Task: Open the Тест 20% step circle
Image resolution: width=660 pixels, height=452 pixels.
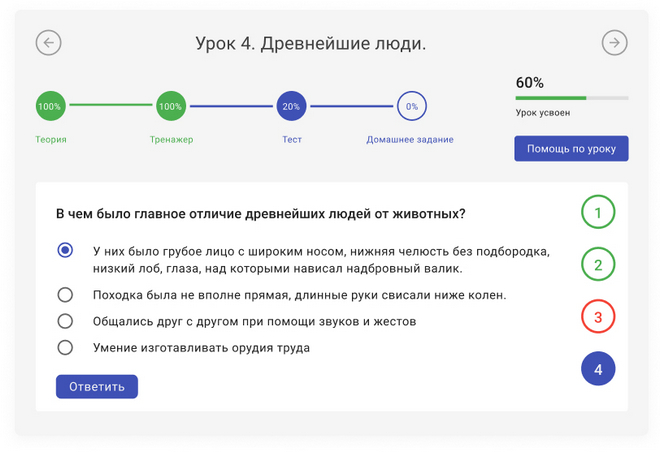Action: (x=291, y=106)
